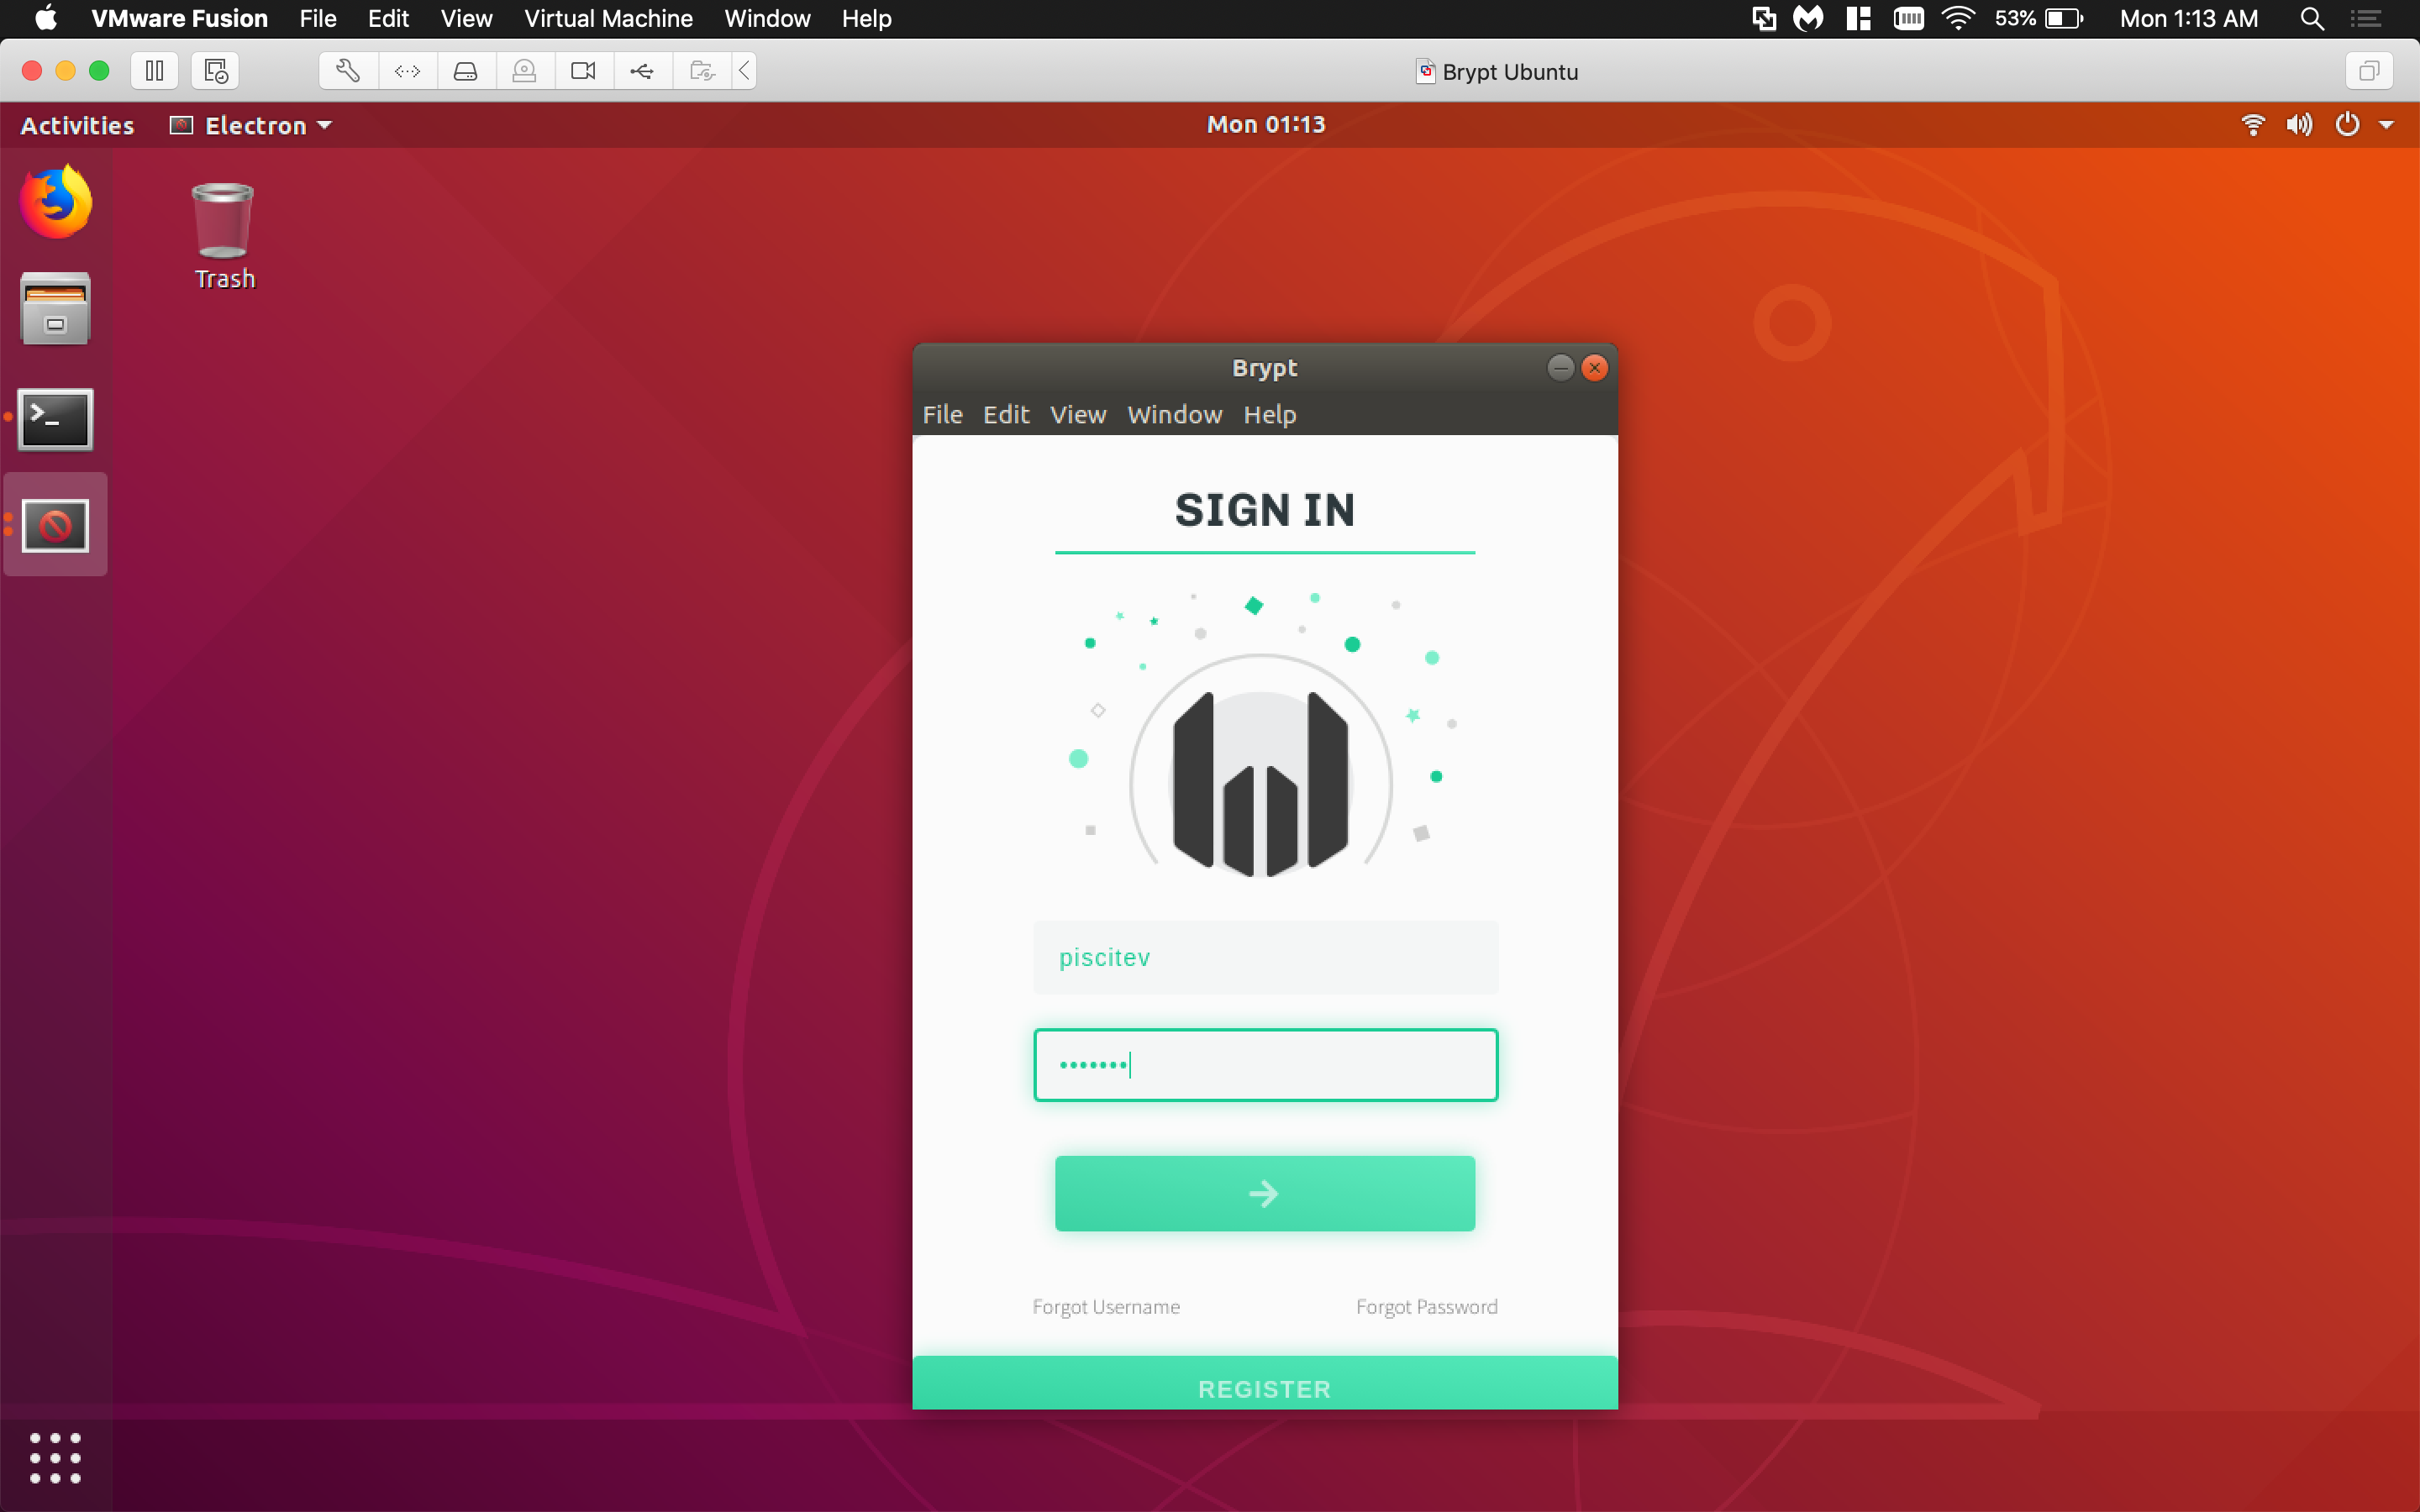This screenshot has height=1512, width=2420.
Task: Pause the virtual machine in VMware toolbar
Action: pyautogui.click(x=154, y=71)
